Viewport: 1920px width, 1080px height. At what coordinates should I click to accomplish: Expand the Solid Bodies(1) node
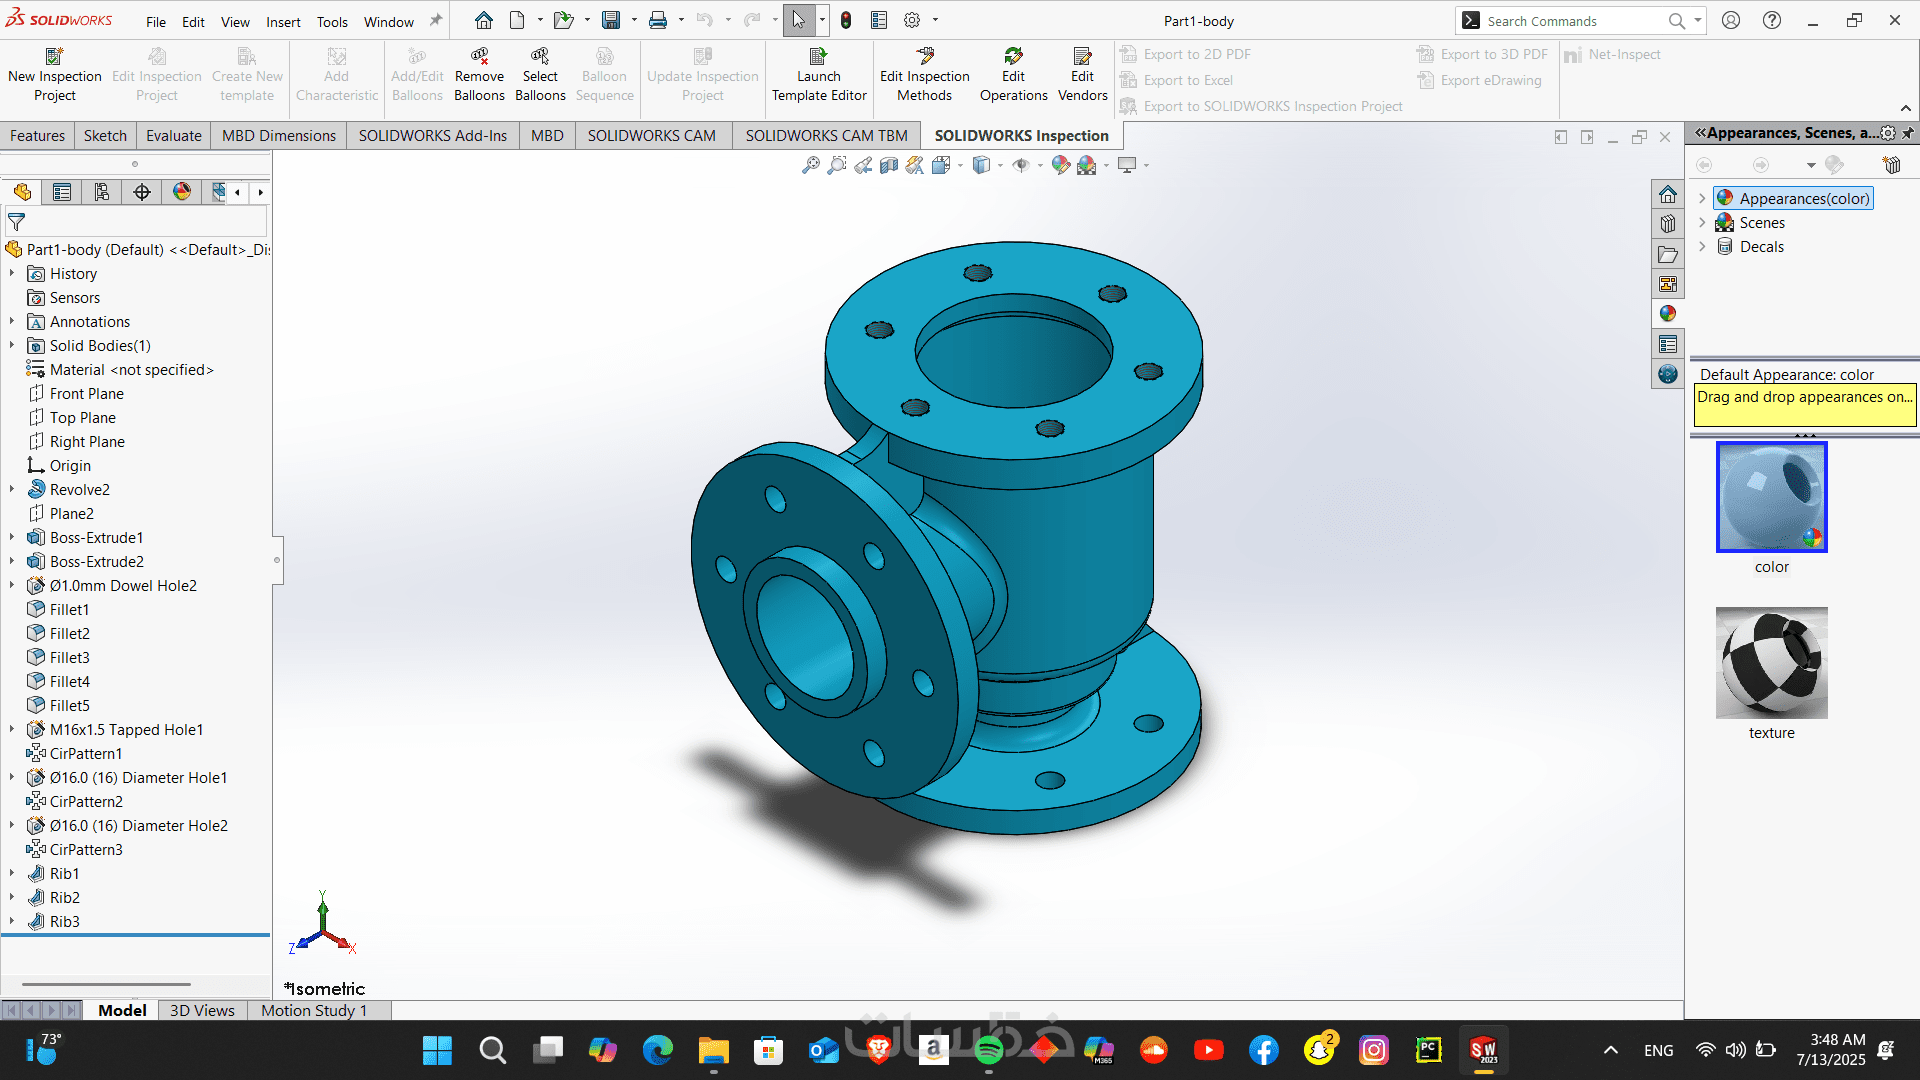(12, 346)
